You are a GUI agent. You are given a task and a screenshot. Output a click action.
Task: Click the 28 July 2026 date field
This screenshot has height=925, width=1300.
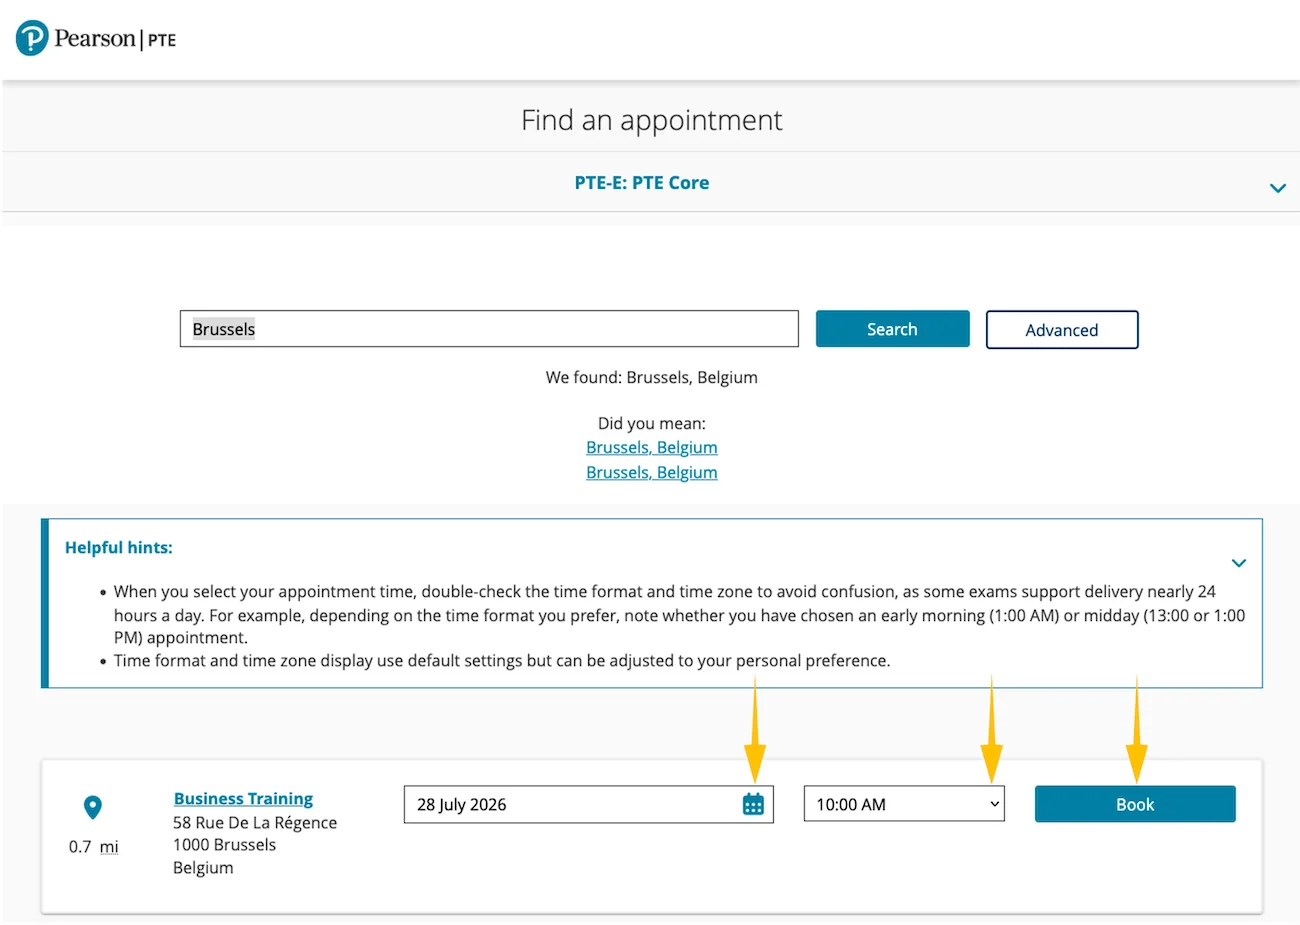tap(588, 804)
